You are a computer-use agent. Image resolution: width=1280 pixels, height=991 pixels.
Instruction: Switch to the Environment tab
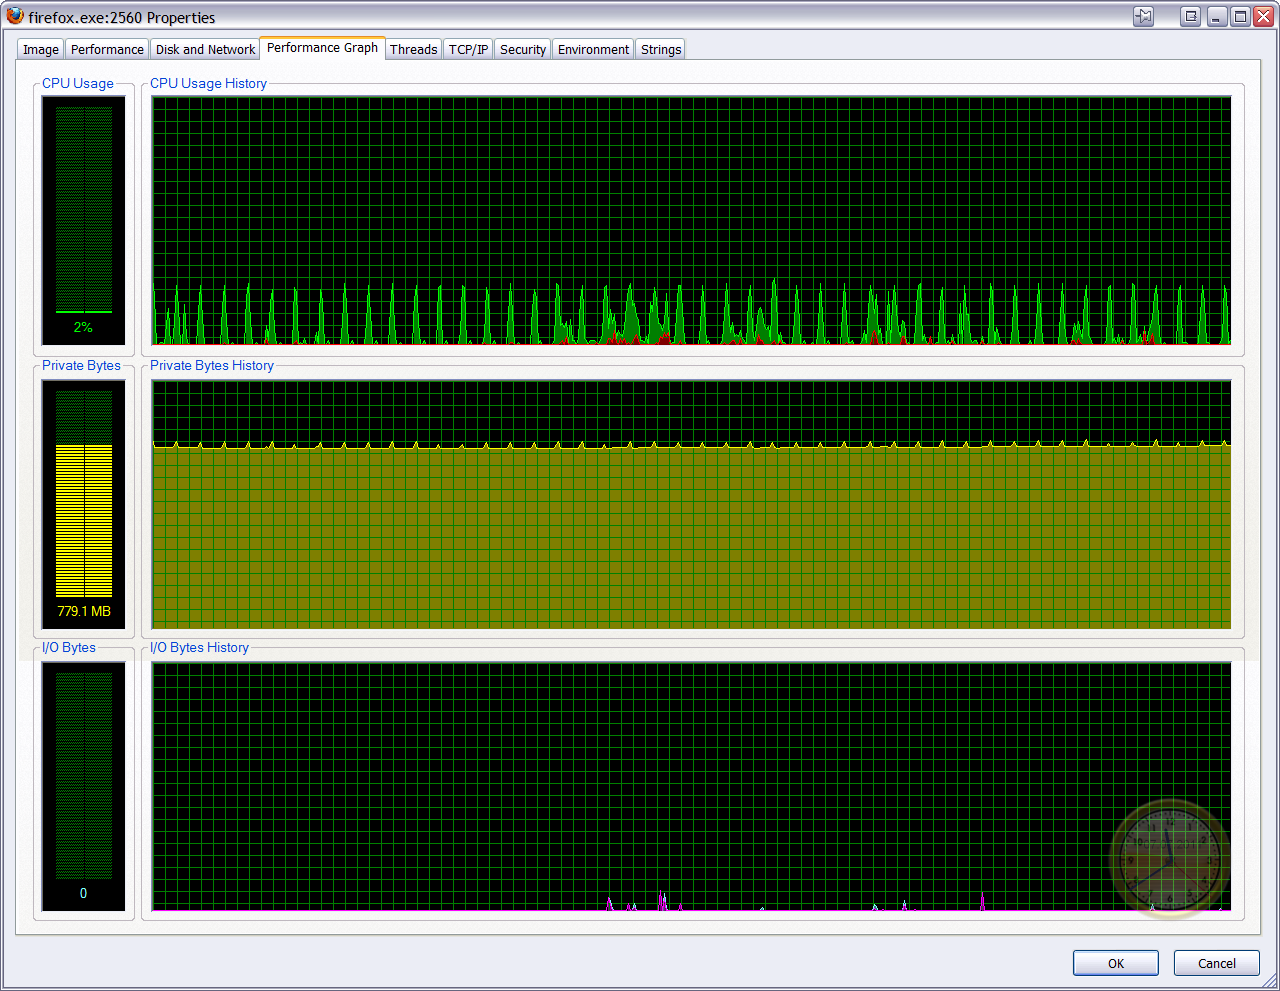tap(593, 49)
